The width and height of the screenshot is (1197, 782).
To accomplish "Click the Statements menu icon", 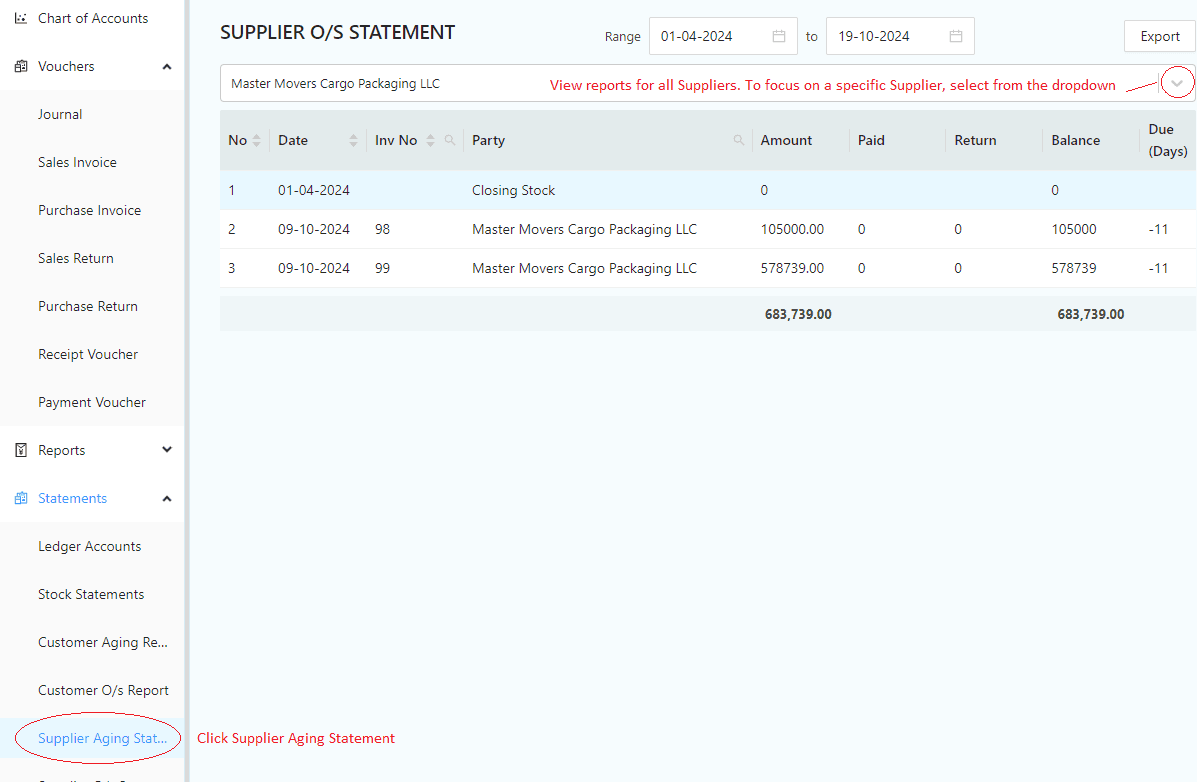I will tap(21, 499).
